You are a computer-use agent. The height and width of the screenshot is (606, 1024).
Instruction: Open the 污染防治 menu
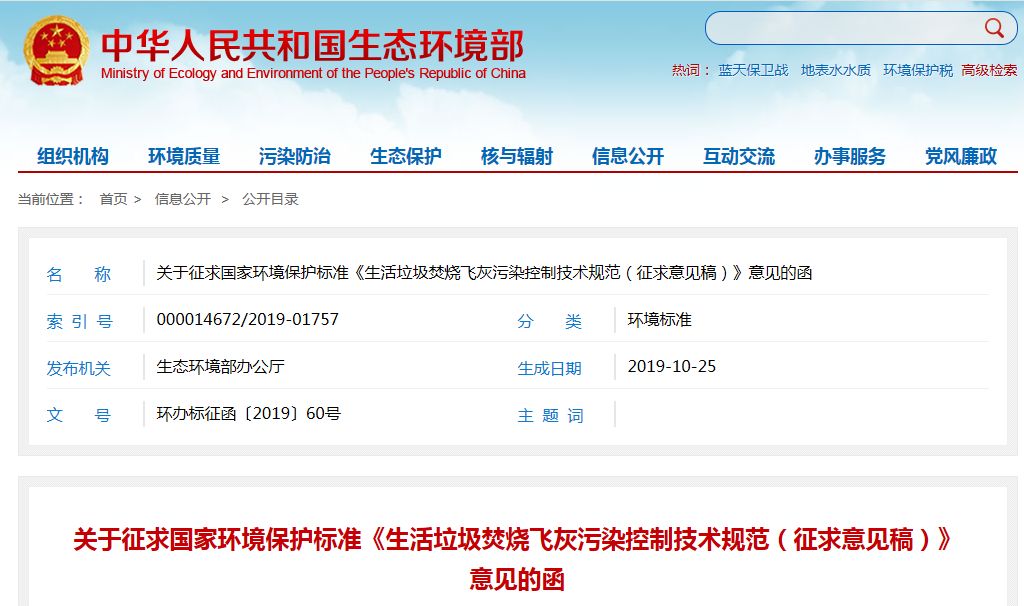pos(295,156)
